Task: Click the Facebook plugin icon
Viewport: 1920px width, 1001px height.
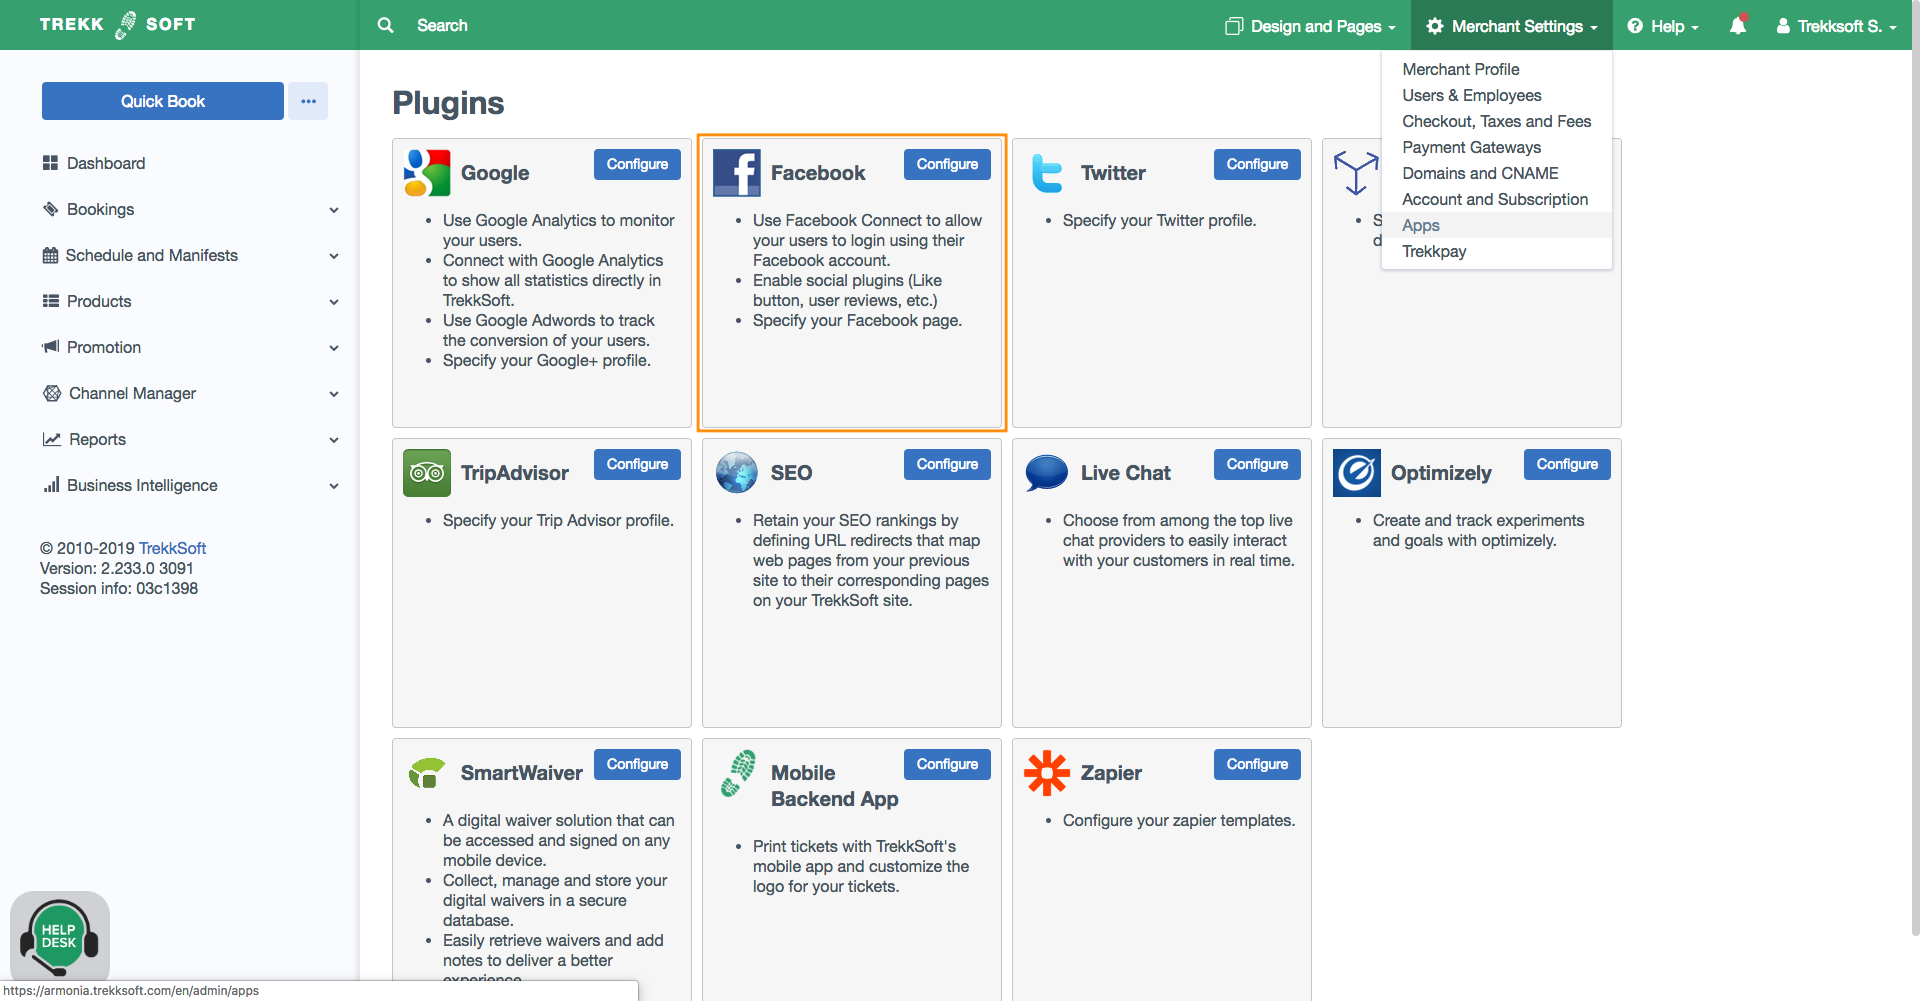Action: pos(737,173)
